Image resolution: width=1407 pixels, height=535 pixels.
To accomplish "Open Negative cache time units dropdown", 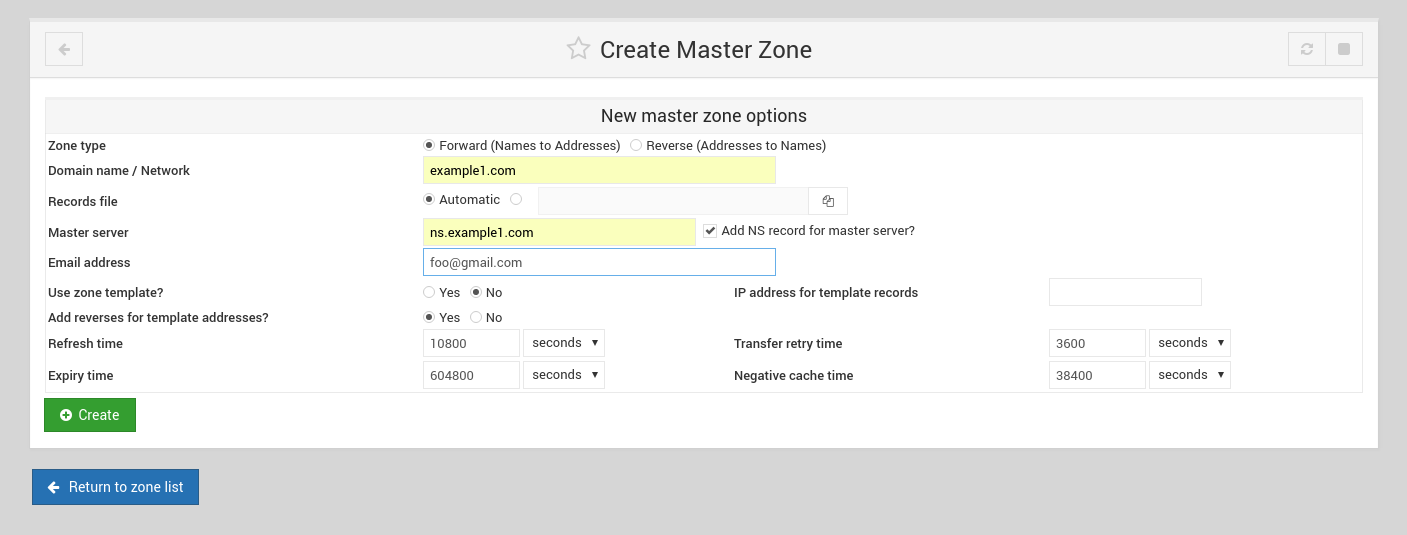I will coord(1190,375).
